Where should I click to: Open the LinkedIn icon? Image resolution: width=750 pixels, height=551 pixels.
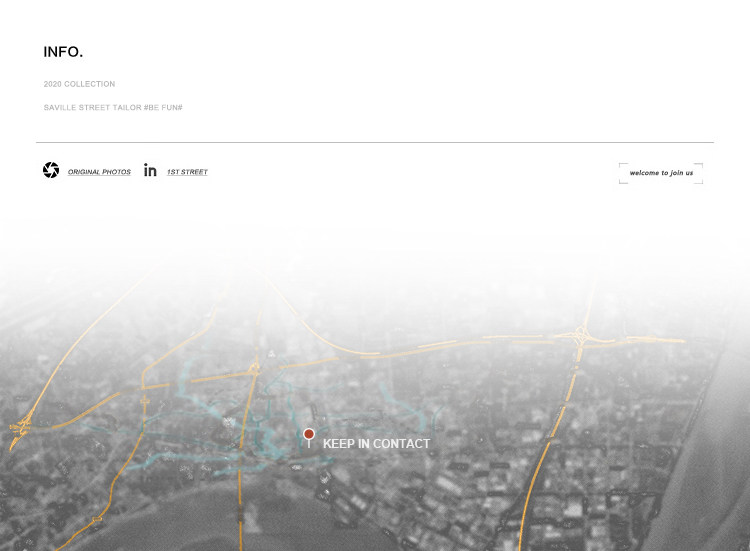[150, 170]
